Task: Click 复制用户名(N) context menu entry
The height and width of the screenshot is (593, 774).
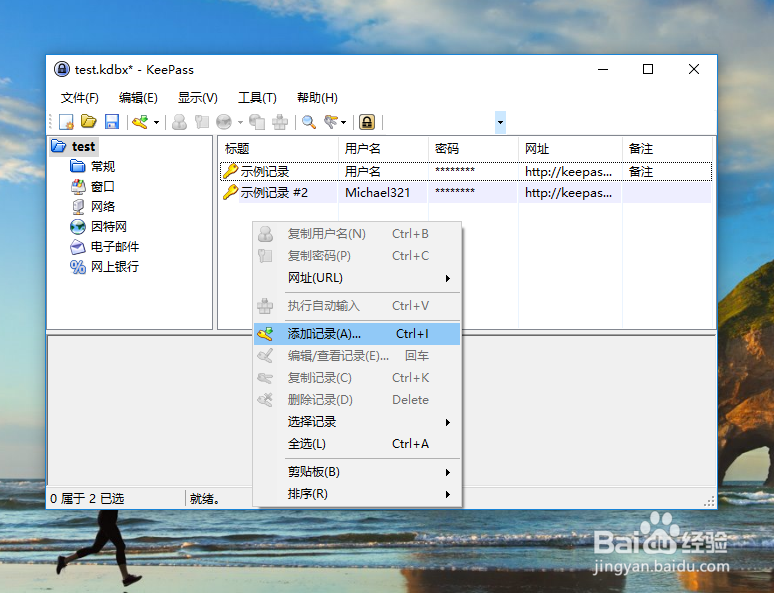Action: [357, 234]
